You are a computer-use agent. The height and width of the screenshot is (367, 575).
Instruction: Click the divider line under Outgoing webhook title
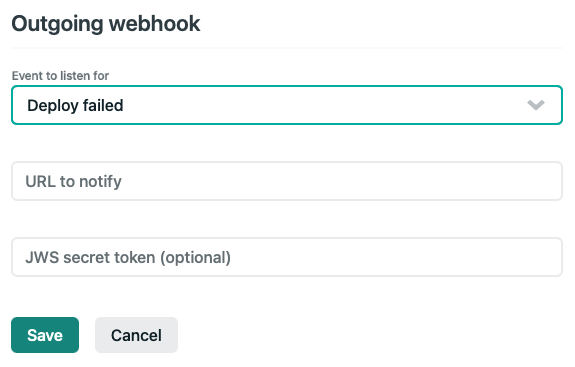coord(287,48)
